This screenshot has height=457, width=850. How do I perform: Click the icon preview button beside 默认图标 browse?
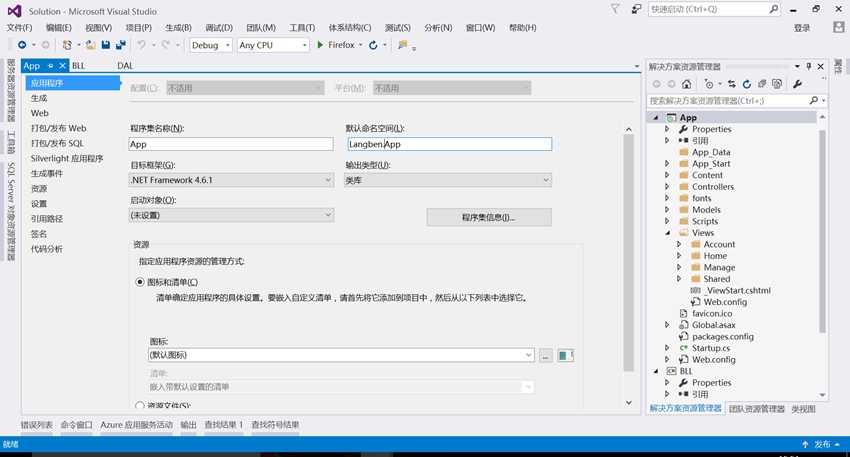point(565,355)
